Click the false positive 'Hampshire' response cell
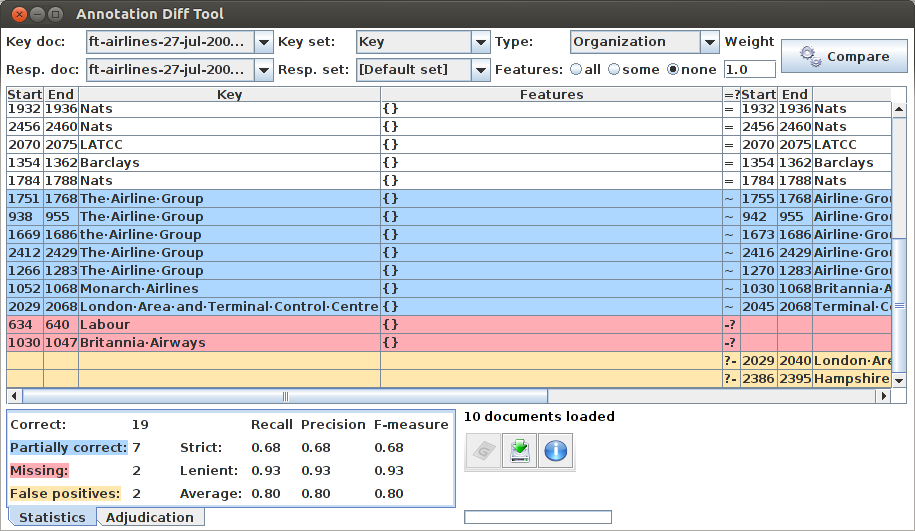The image size is (915, 531). (852, 379)
